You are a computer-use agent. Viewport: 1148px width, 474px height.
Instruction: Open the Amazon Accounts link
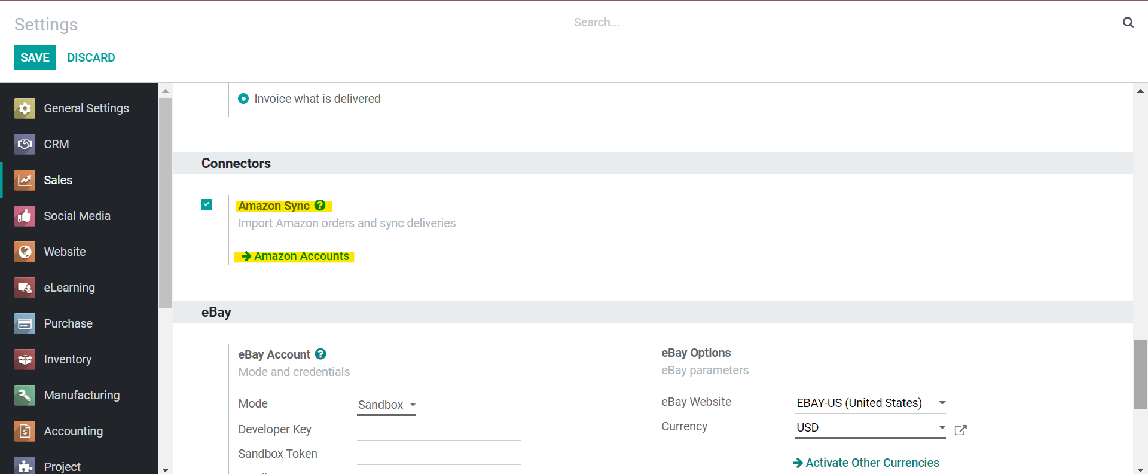295,256
